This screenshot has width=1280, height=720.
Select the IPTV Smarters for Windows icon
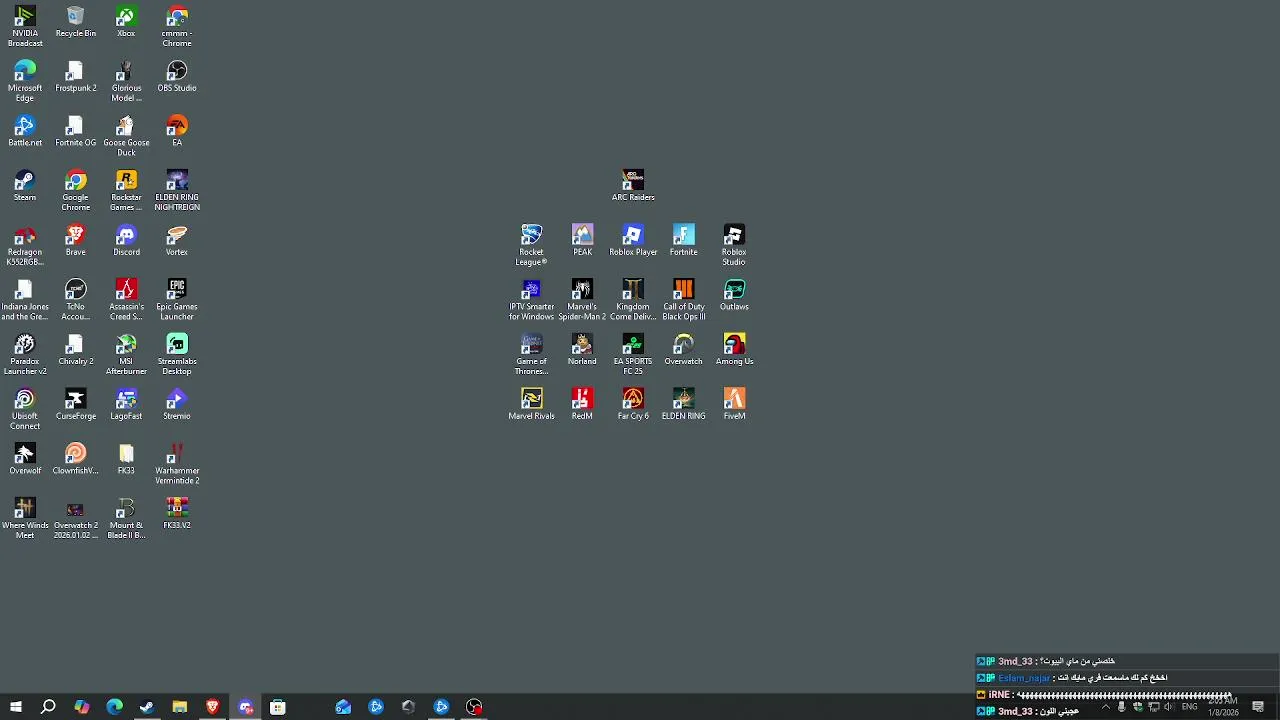[x=531, y=300]
